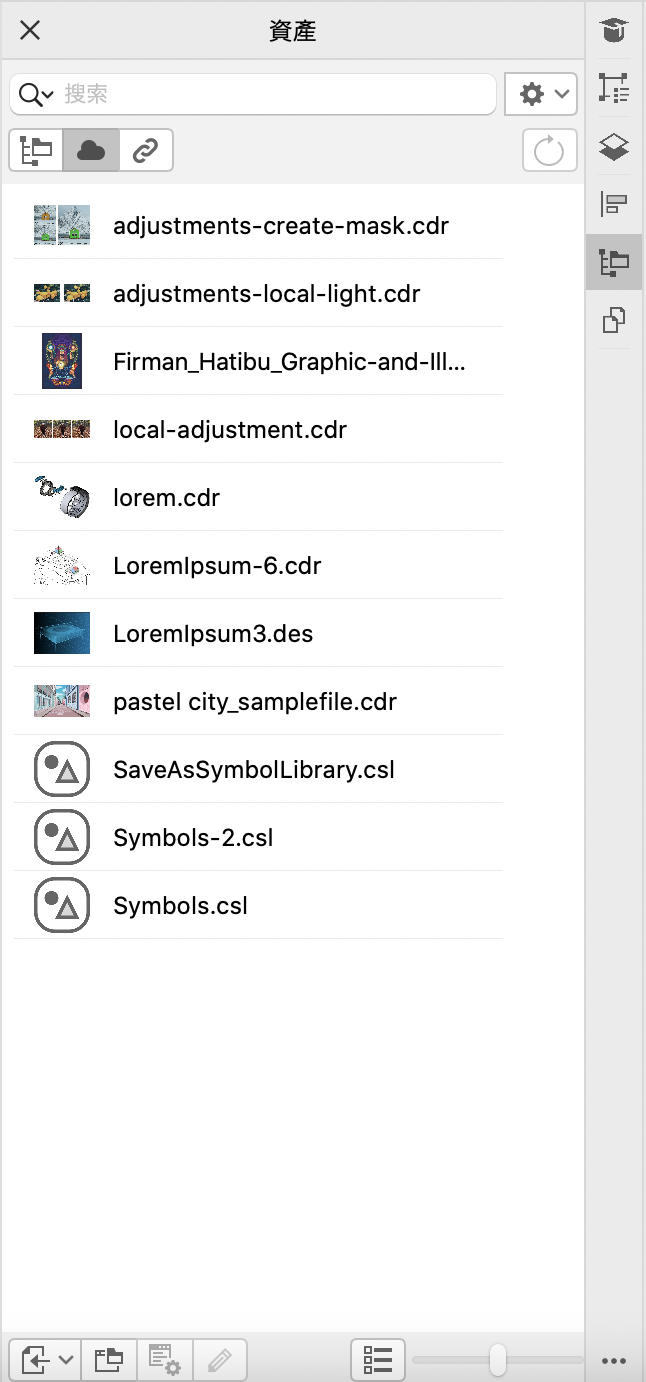Screen dimensions: 646x1382
Task: Toggle linked assets view
Action: pyautogui.click(x=146, y=151)
